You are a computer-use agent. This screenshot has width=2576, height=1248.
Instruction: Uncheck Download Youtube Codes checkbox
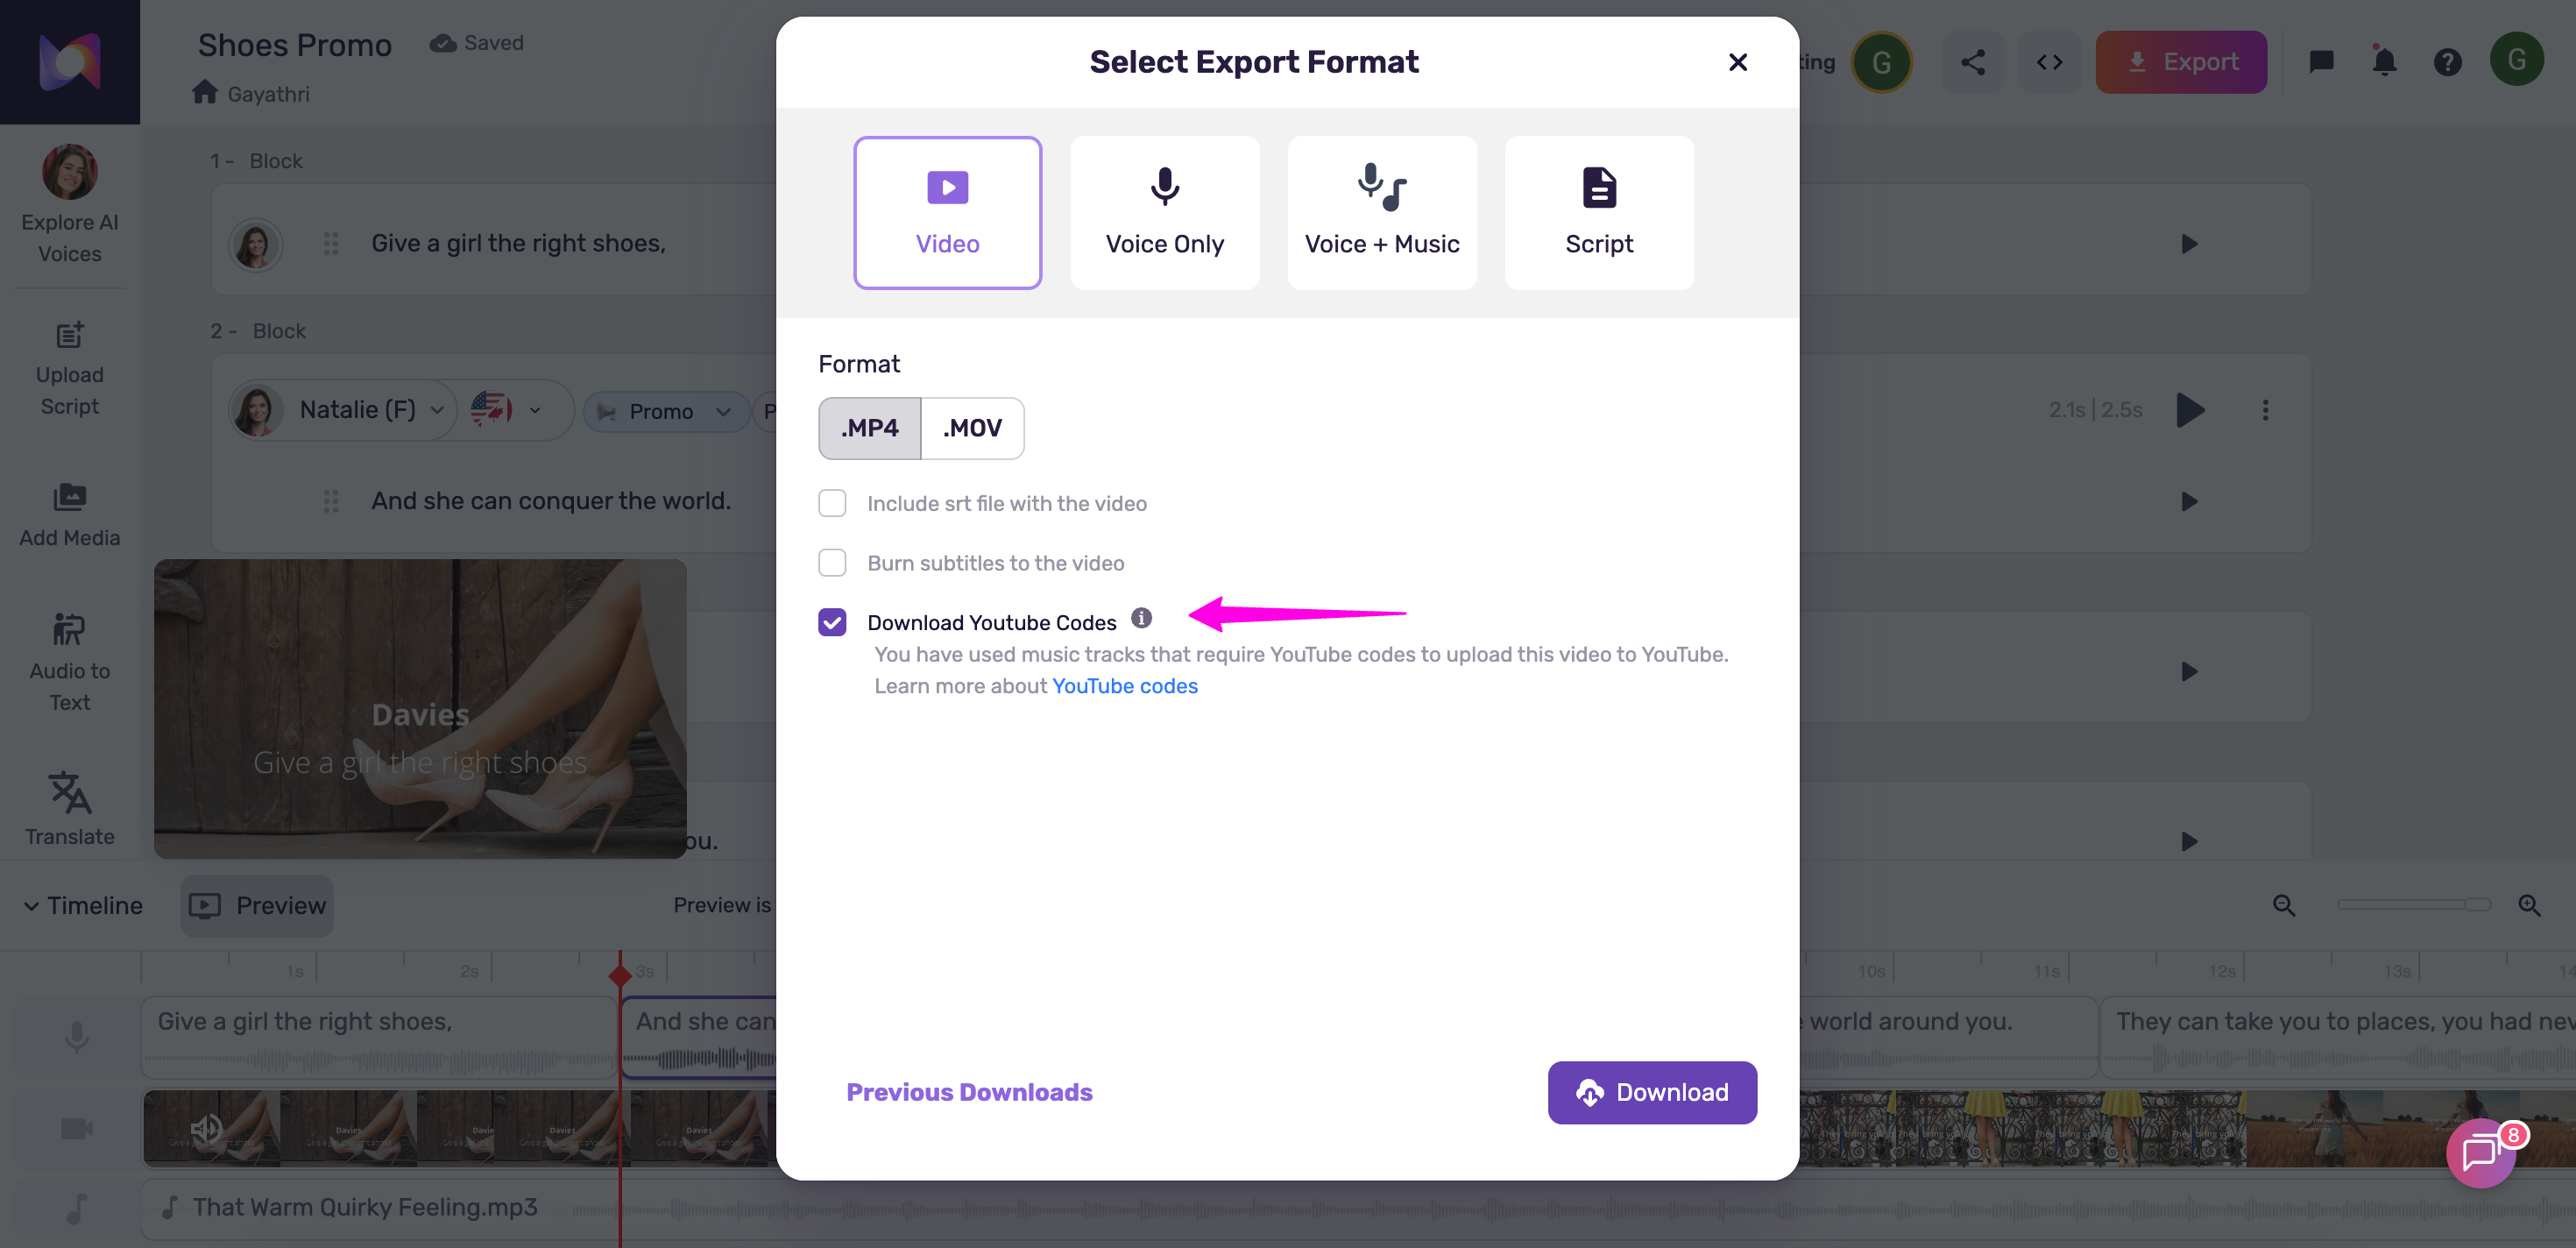click(832, 622)
